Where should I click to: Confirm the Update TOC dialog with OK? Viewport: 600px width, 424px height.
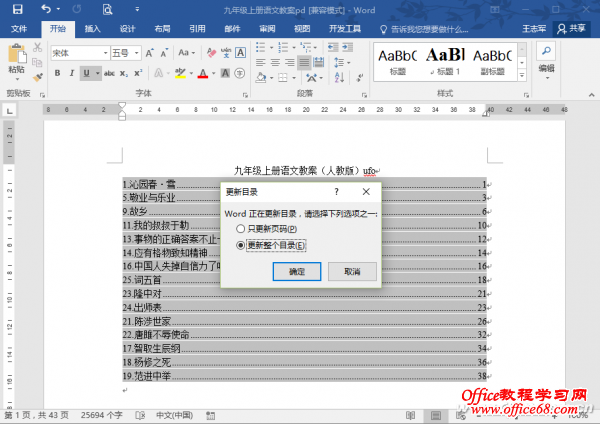(297, 271)
